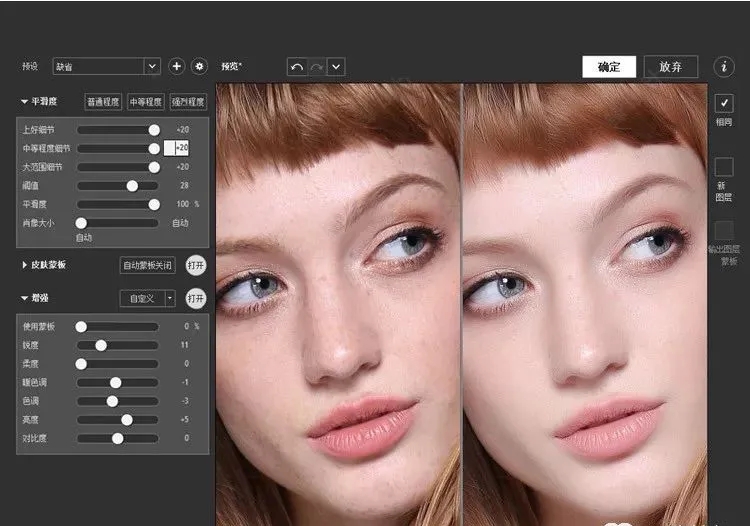This screenshot has height=526, width=750.
Task: Uncheck the 相同 checkbox
Action: pyautogui.click(x=724, y=103)
